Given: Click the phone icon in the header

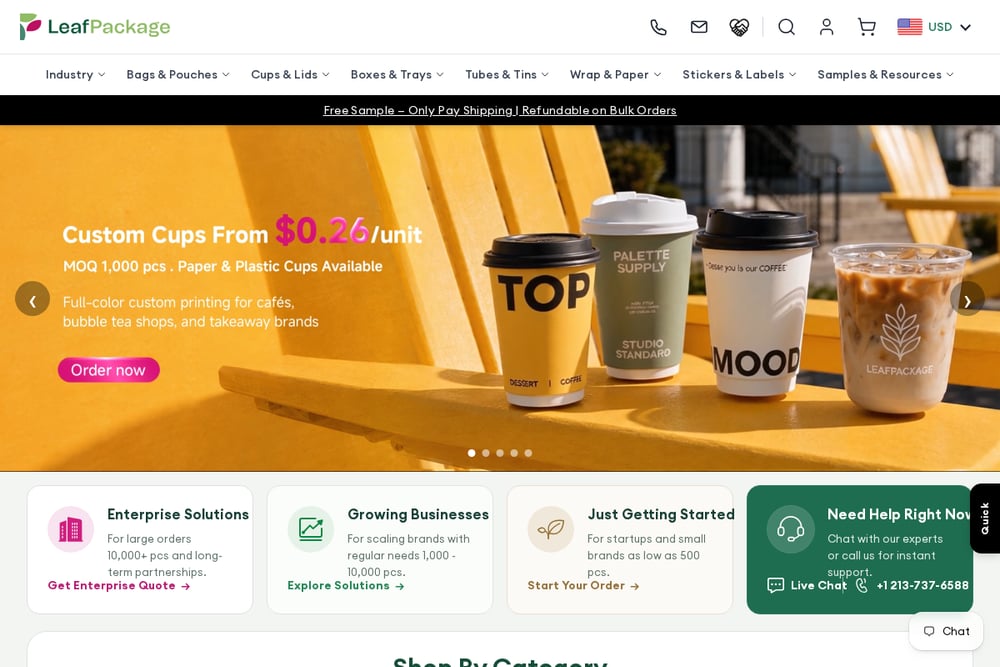Looking at the screenshot, I should point(658,27).
